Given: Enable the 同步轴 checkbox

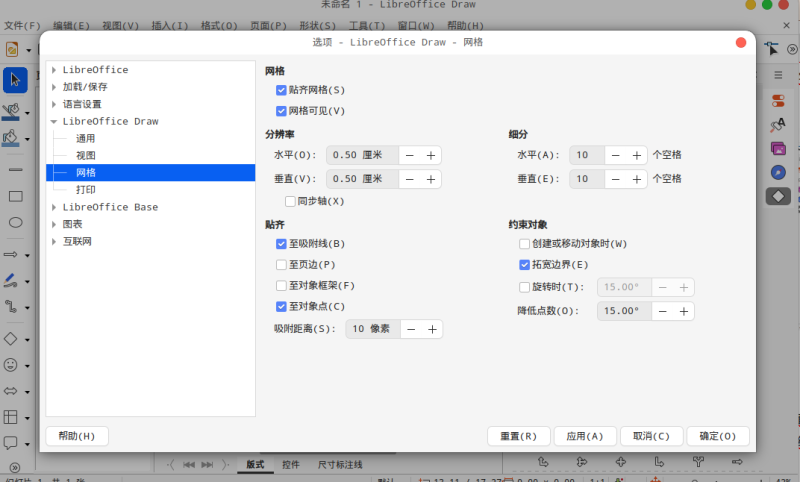Looking at the screenshot, I should tap(291, 201).
